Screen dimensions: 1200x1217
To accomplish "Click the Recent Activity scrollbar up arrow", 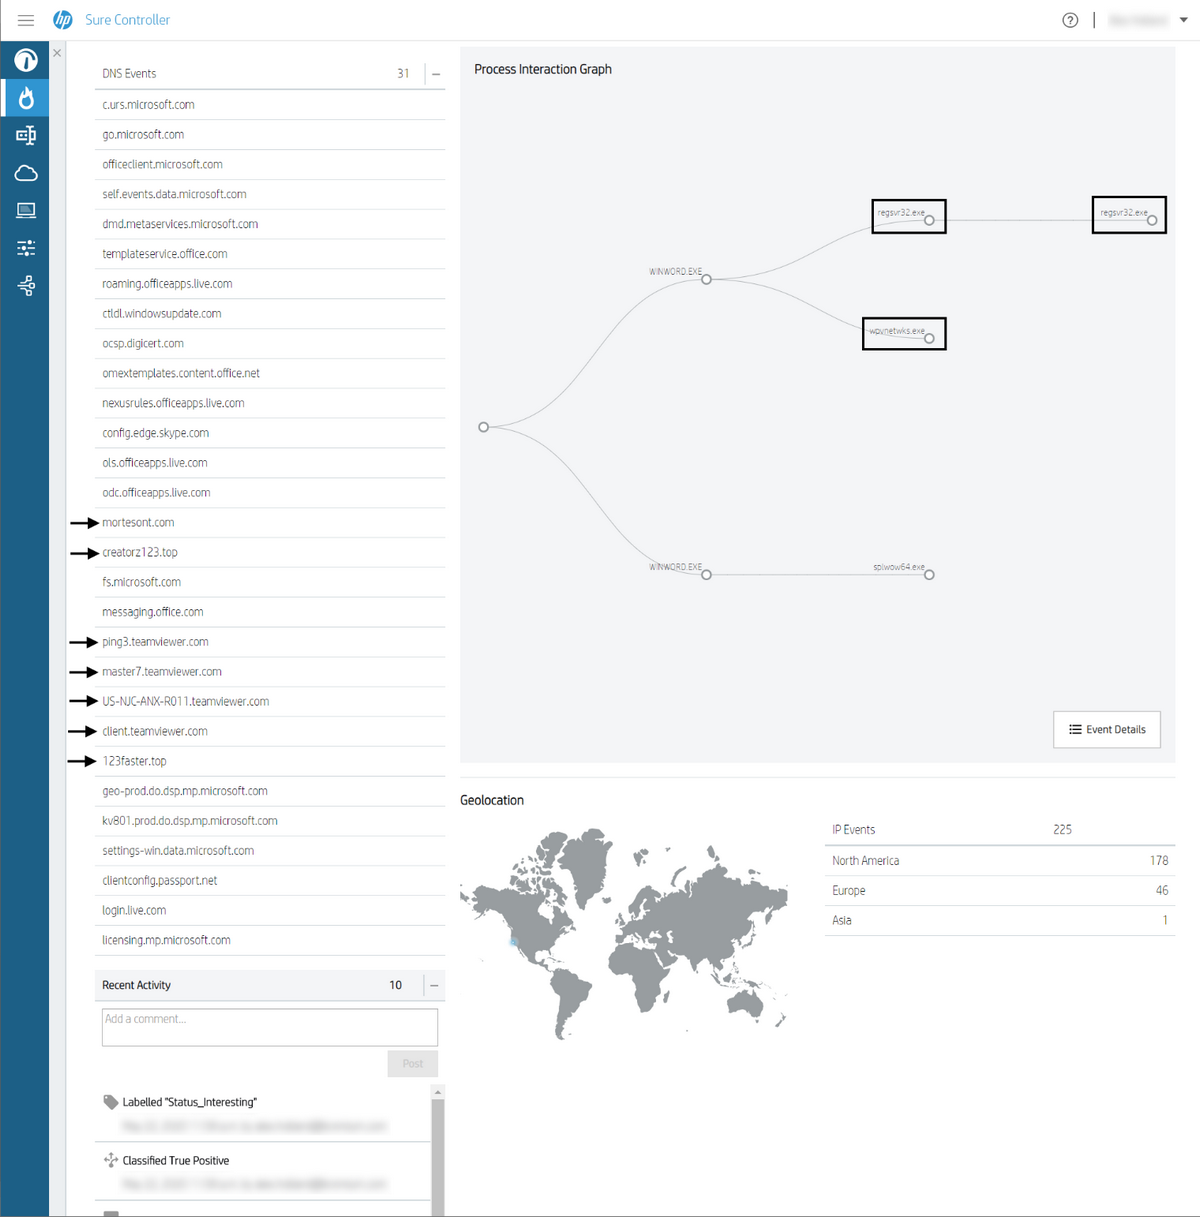I will click(x=437, y=1092).
